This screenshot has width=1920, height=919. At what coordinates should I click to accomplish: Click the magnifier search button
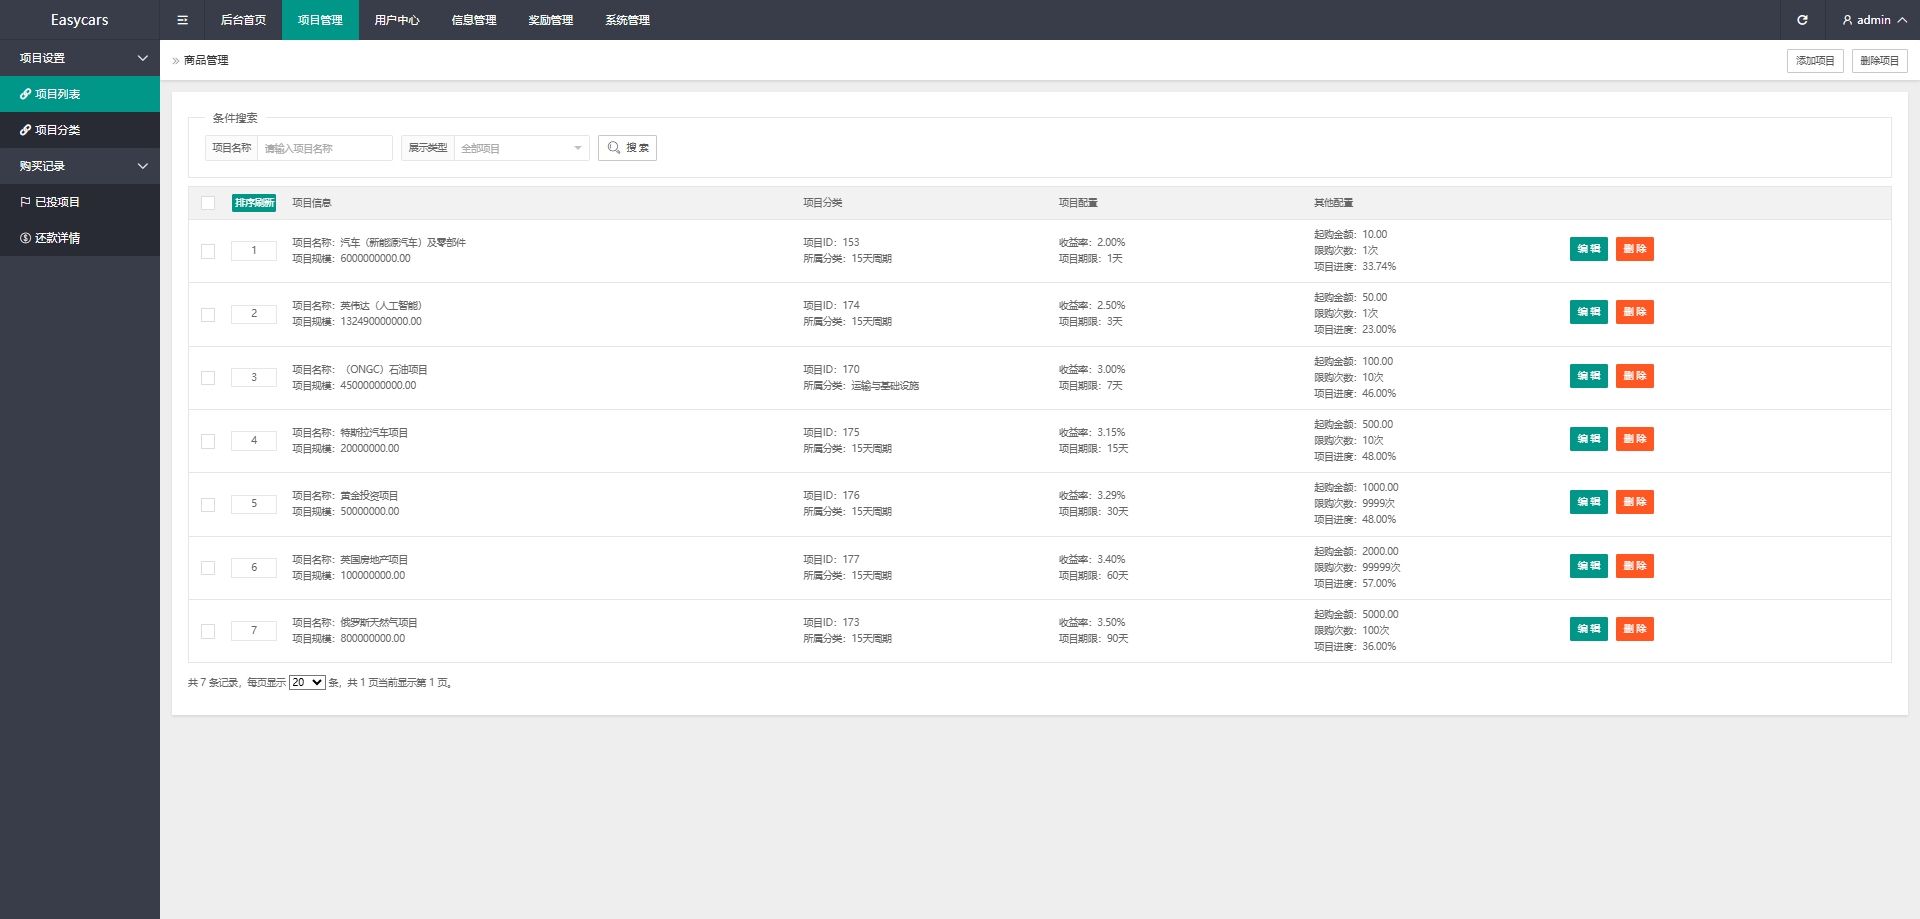coord(627,148)
